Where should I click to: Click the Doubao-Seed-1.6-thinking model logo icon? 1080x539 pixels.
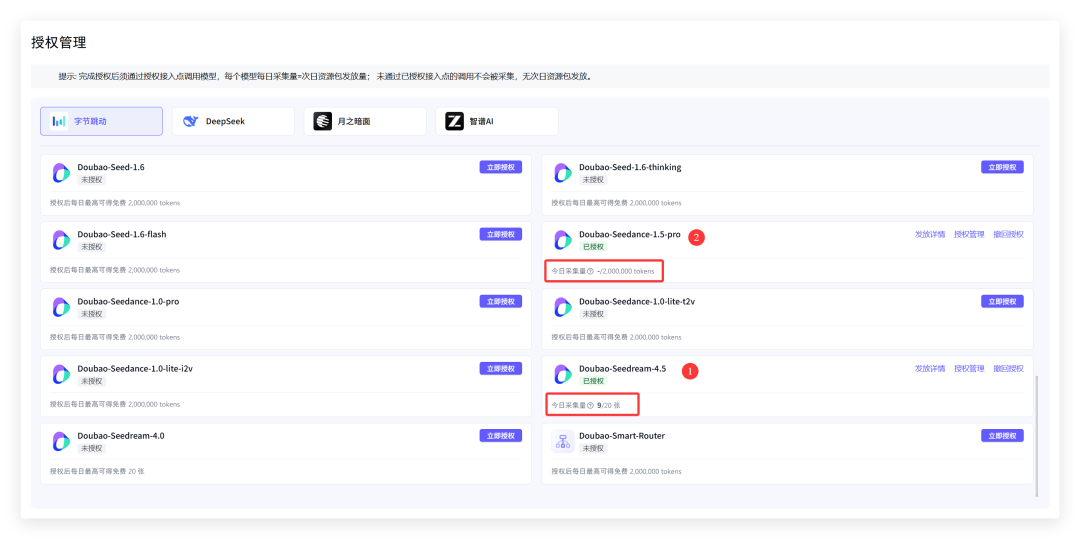pos(563,173)
